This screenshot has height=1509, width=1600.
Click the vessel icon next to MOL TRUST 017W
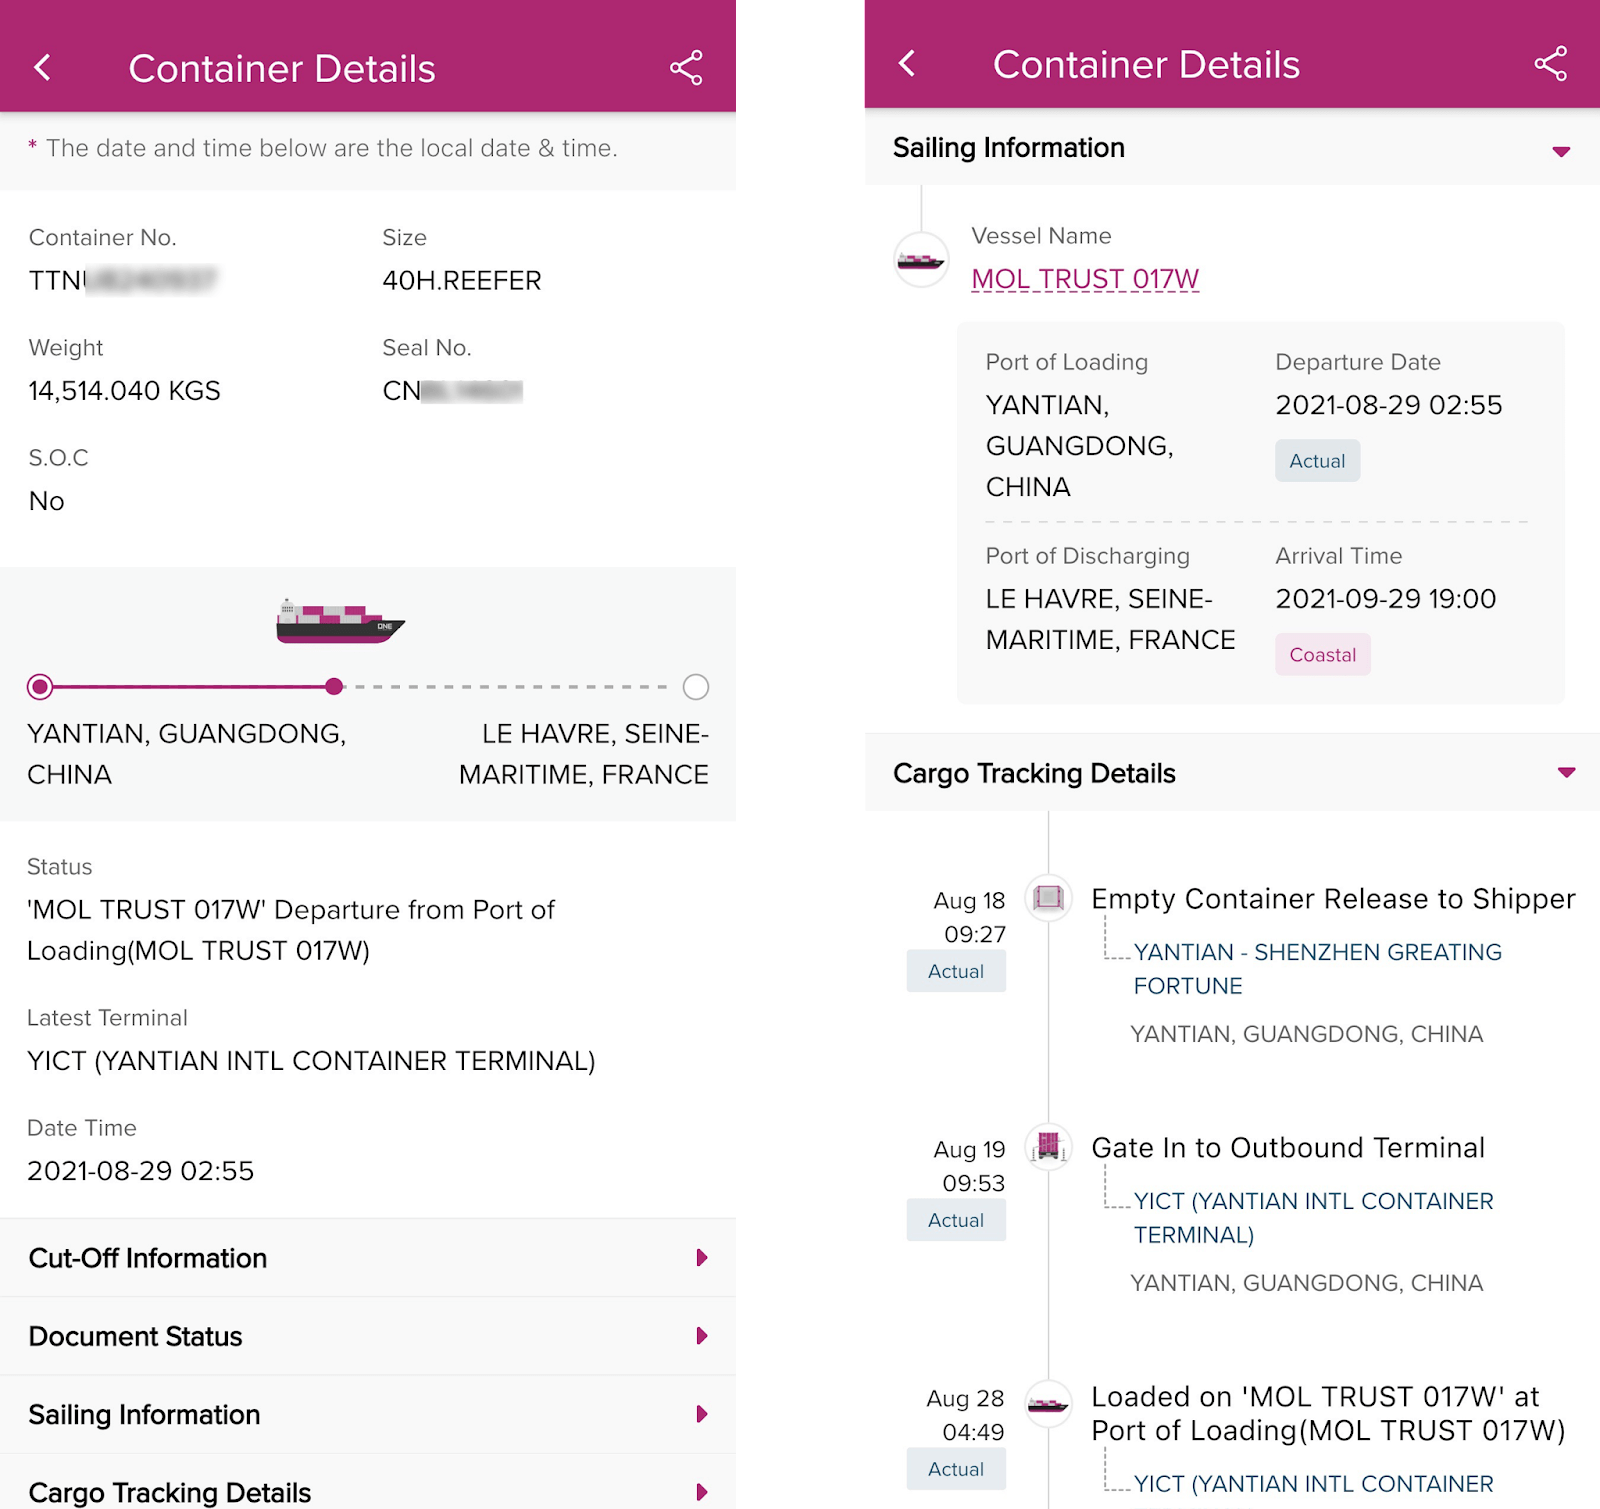point(919,261)
